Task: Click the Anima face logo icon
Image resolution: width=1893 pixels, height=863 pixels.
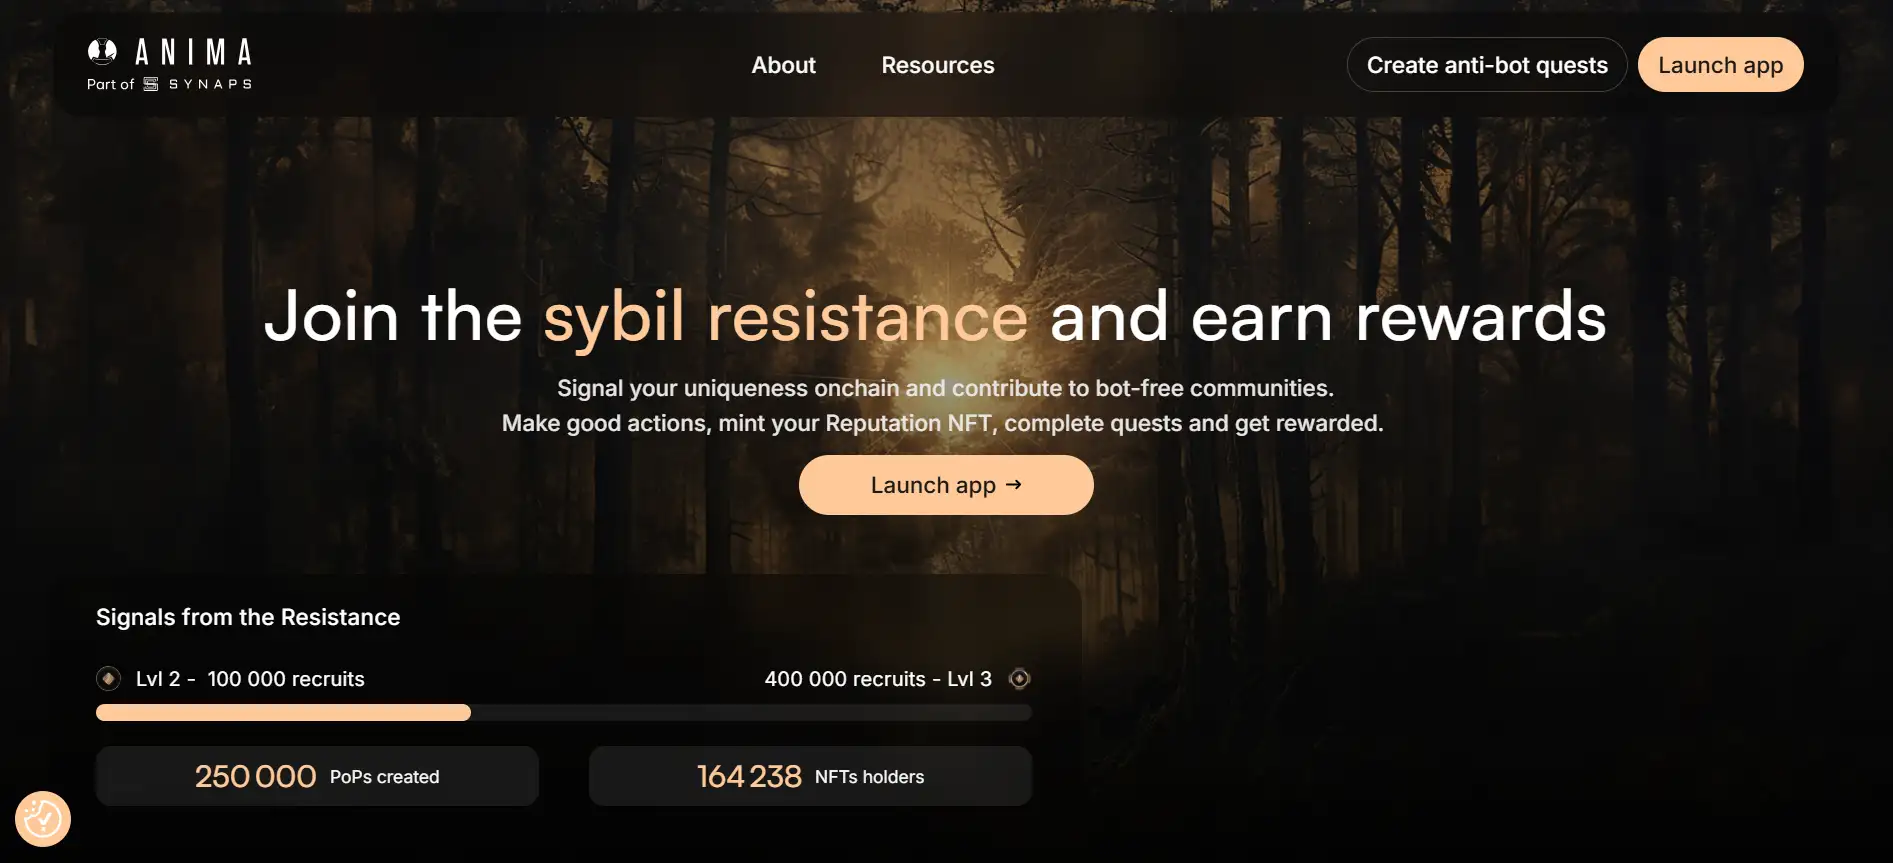Action: 102,51
